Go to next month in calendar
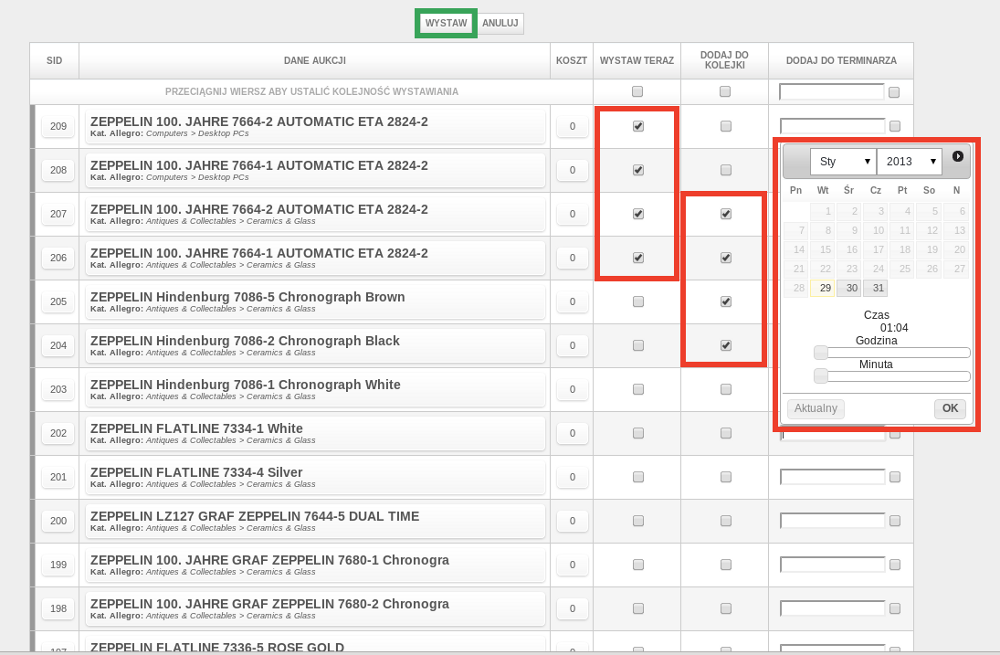This screenshot has width=1000, height=655. 957,156
